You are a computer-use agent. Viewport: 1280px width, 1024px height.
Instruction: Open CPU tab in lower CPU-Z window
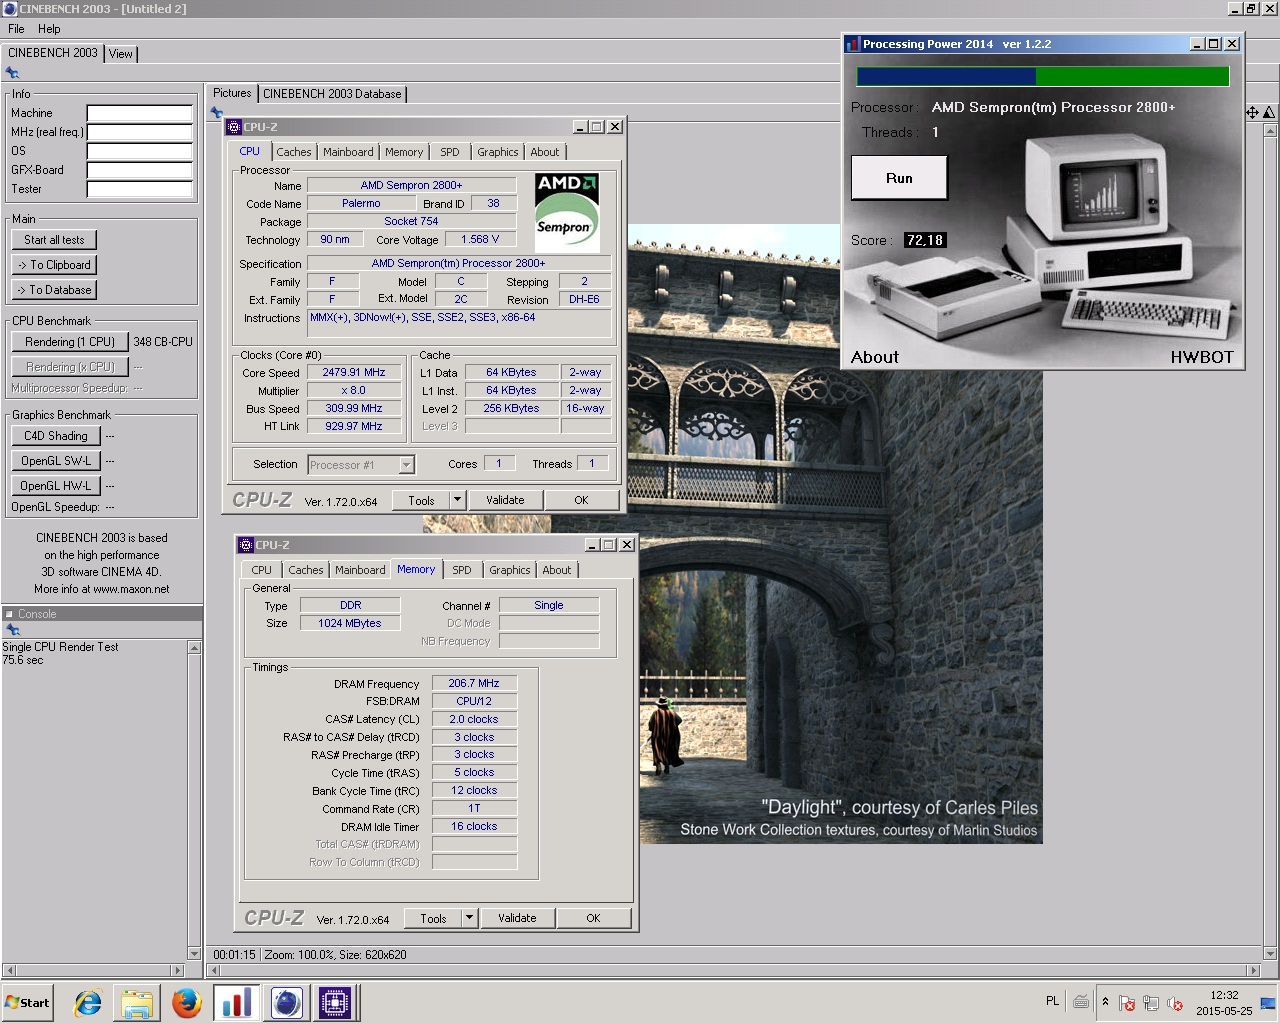point(262,570)
